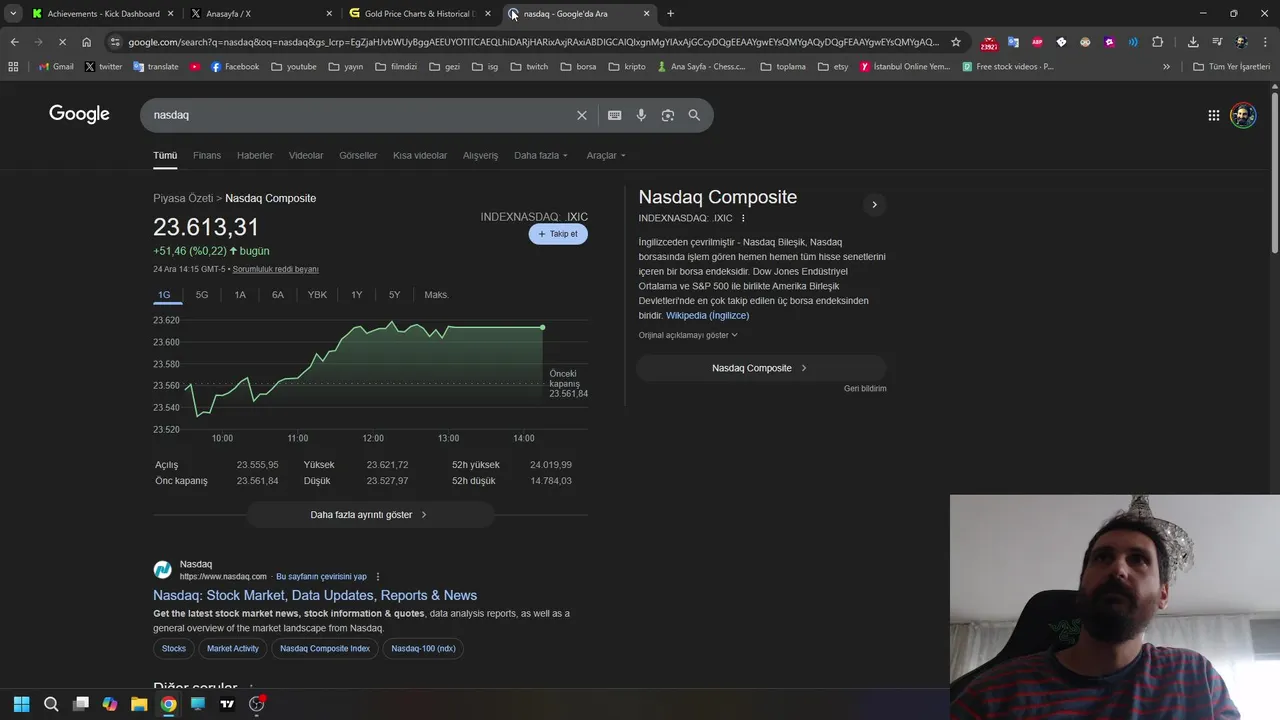Go to the browser home page icon
The width and height of the screenshot is (1280, 720).
coord(87,42)
